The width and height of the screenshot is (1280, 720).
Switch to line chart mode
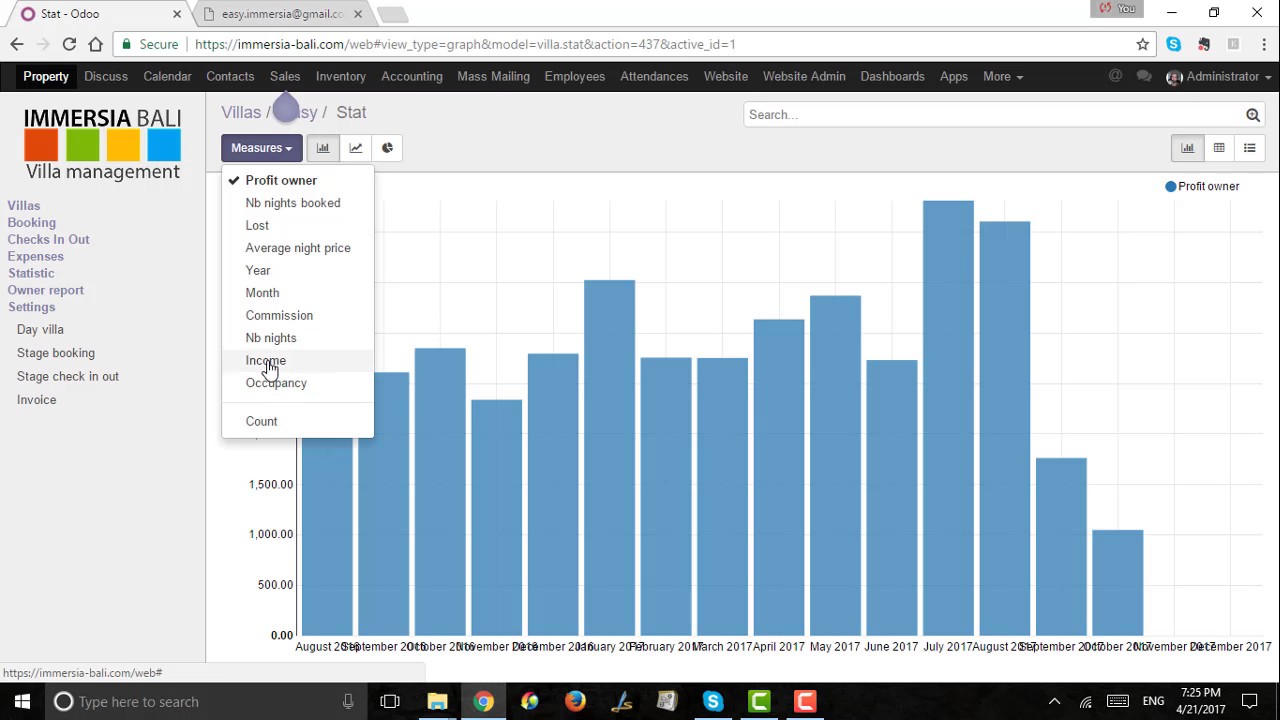point(355,148)
